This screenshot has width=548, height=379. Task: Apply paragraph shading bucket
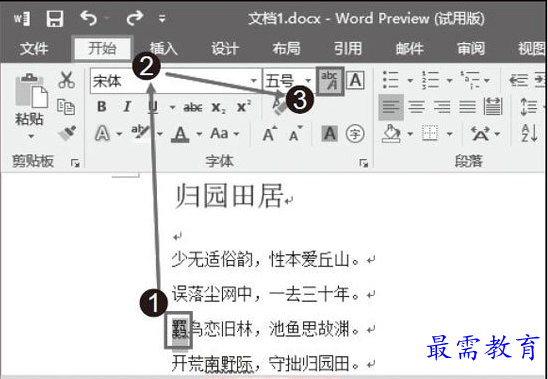[392, 134]
